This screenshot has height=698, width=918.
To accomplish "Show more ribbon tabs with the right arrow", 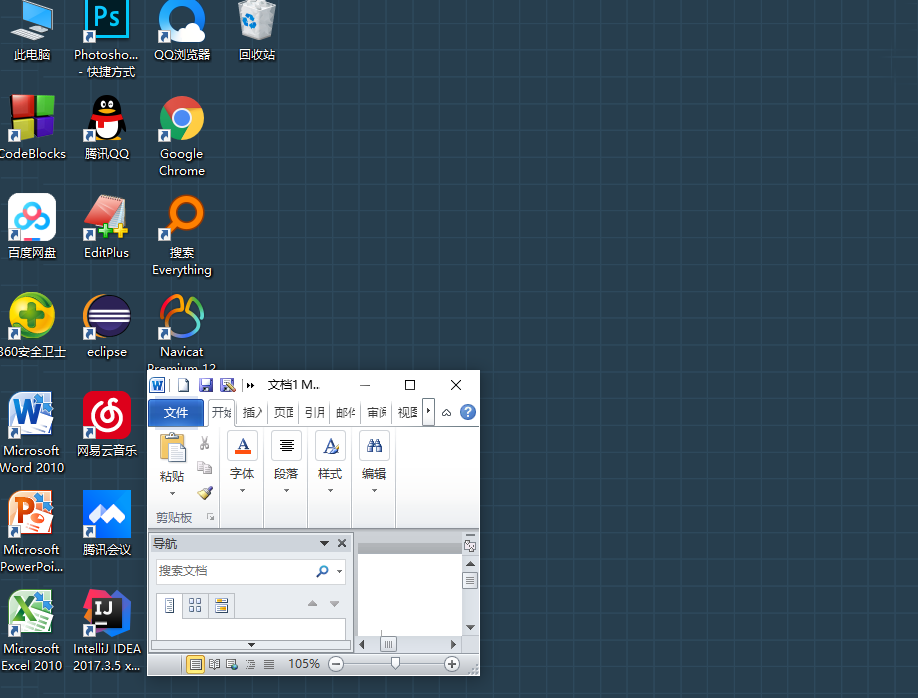I will (429, 412).
